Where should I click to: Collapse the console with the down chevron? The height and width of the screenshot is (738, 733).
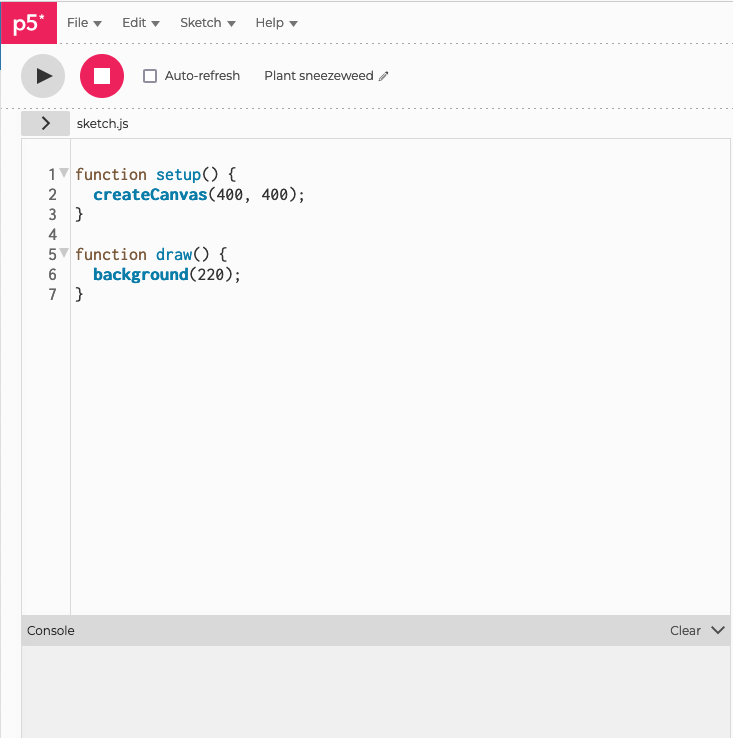pyautogui.click(x=718, y=630)
